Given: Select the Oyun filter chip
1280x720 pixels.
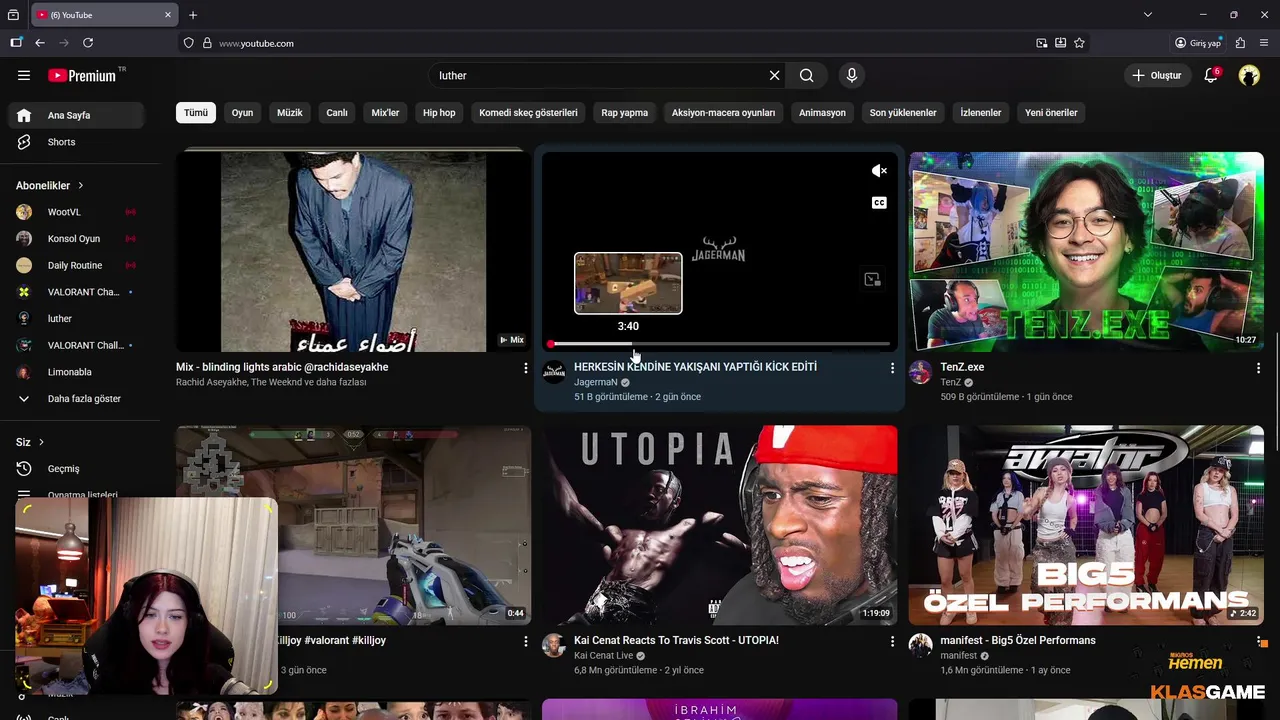Looking at the screenshot, I should point(243,113).
